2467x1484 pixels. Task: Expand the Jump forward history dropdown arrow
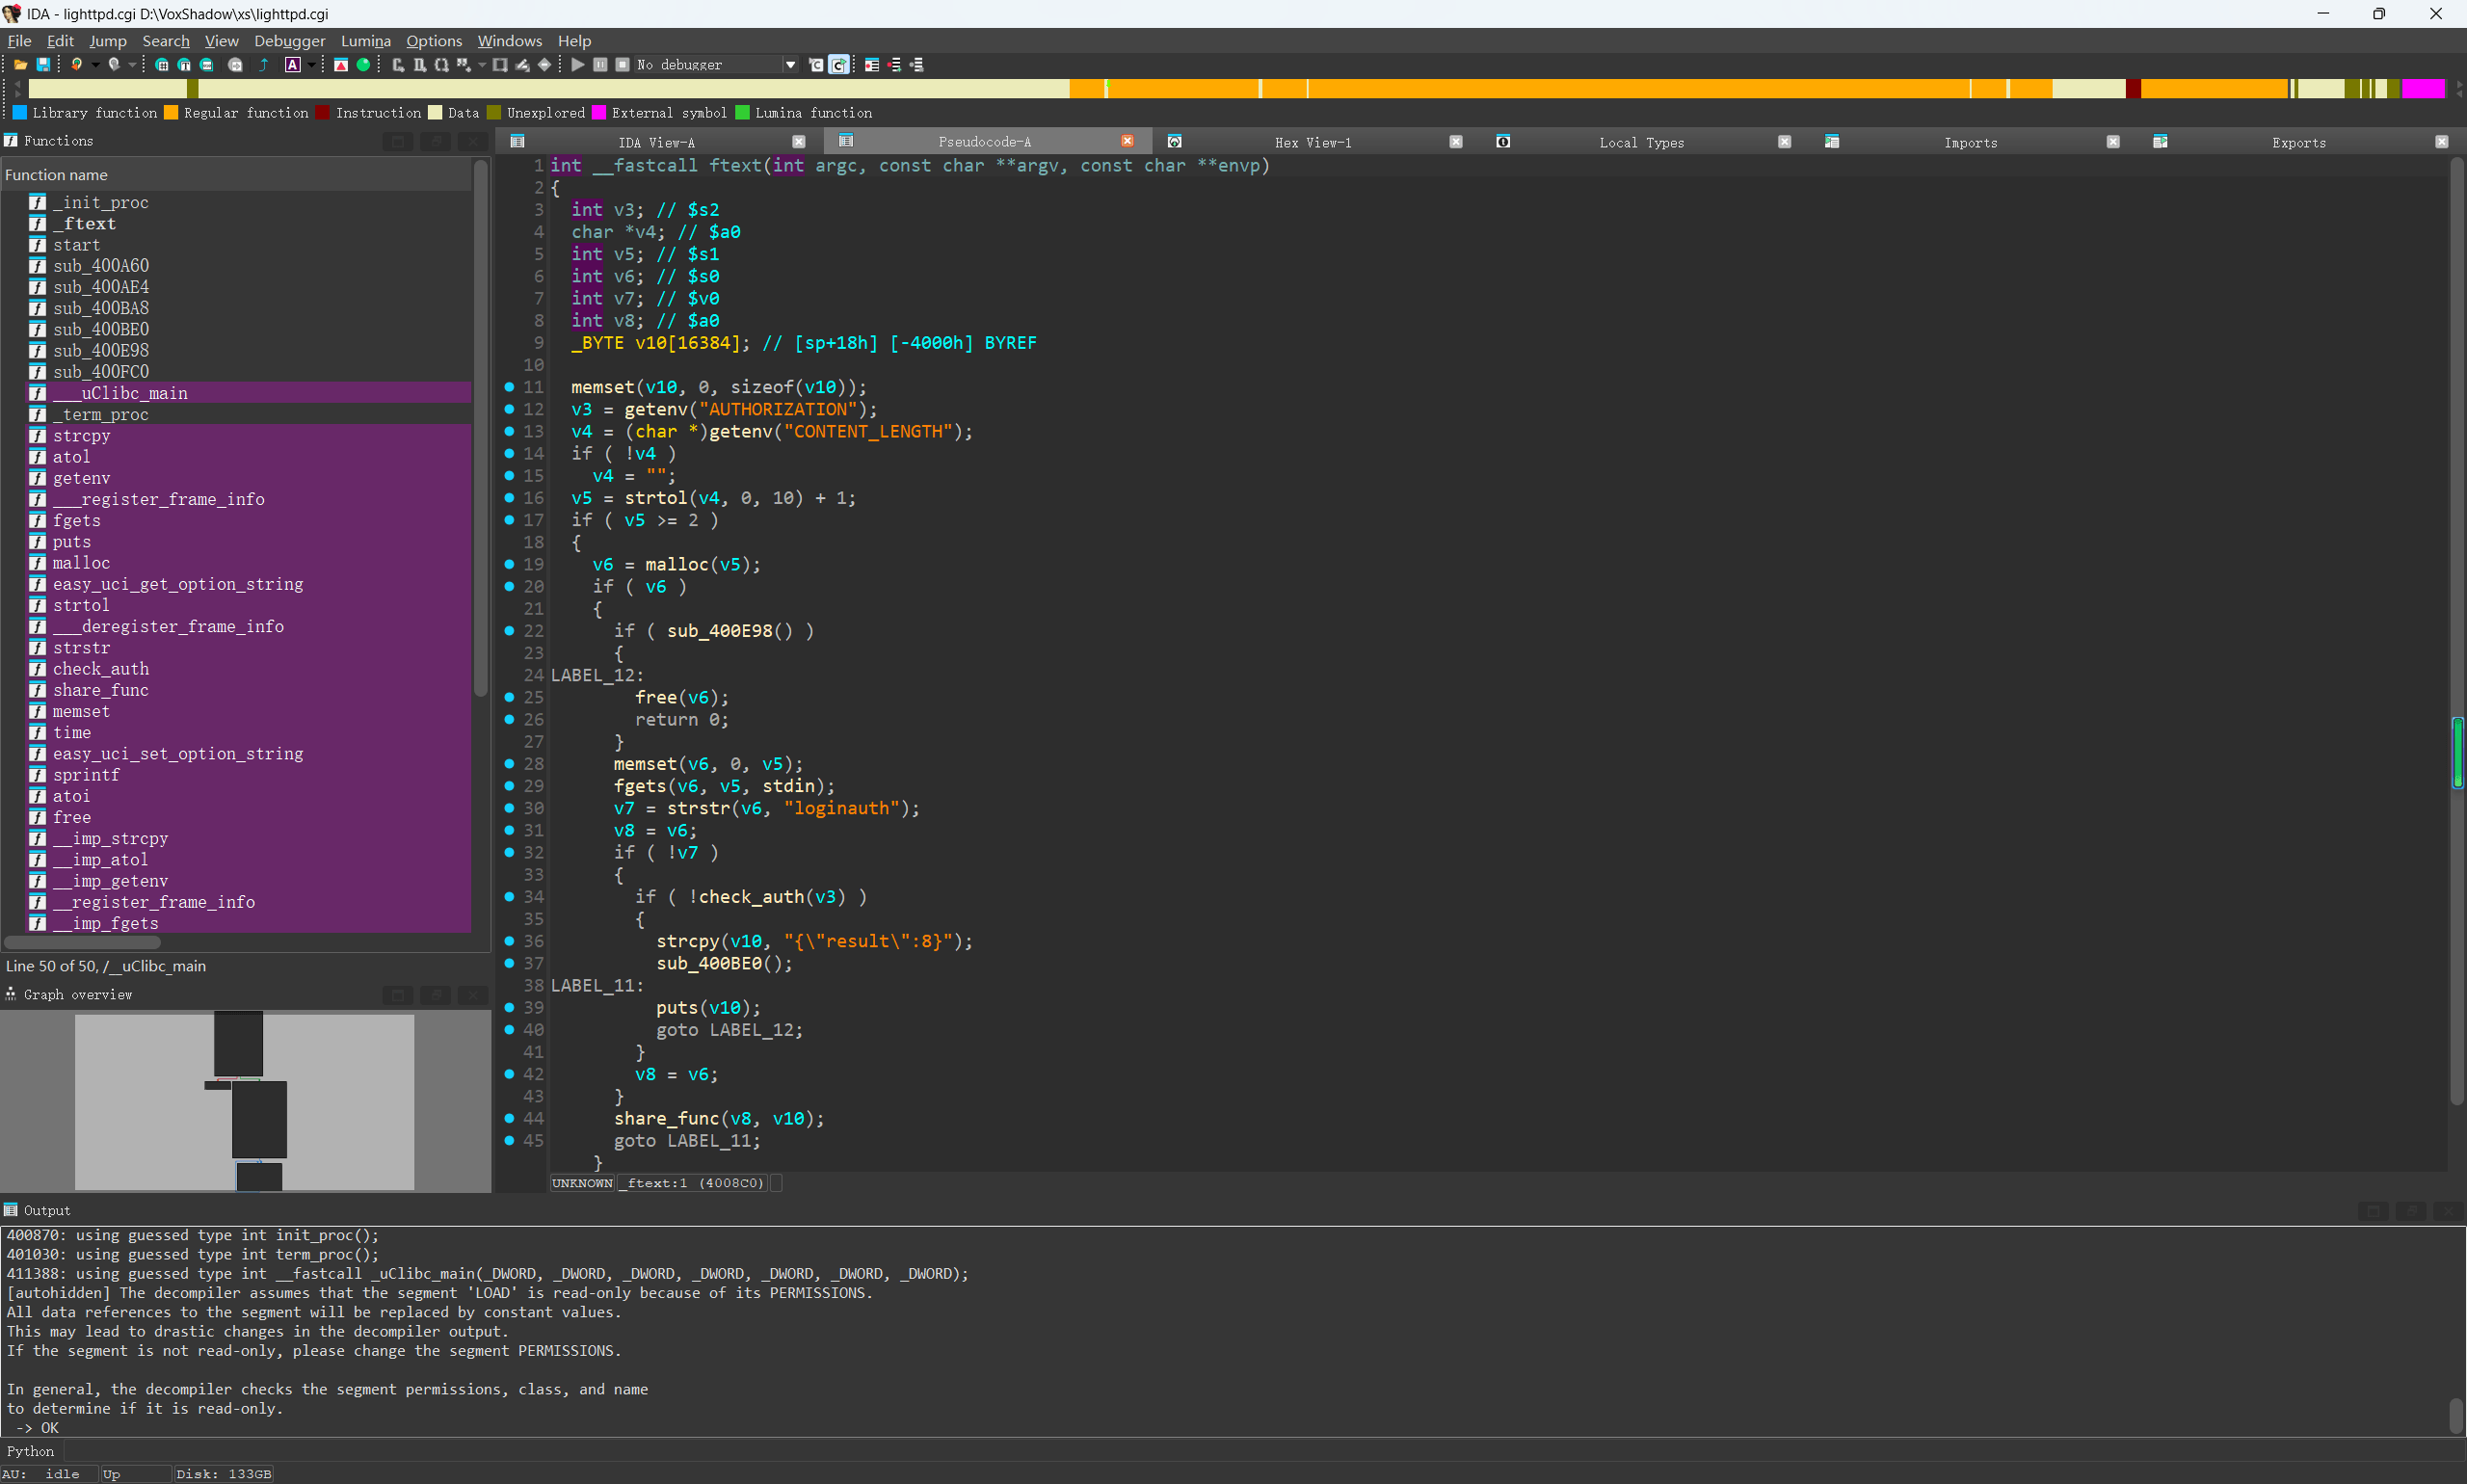click(132, 65)
